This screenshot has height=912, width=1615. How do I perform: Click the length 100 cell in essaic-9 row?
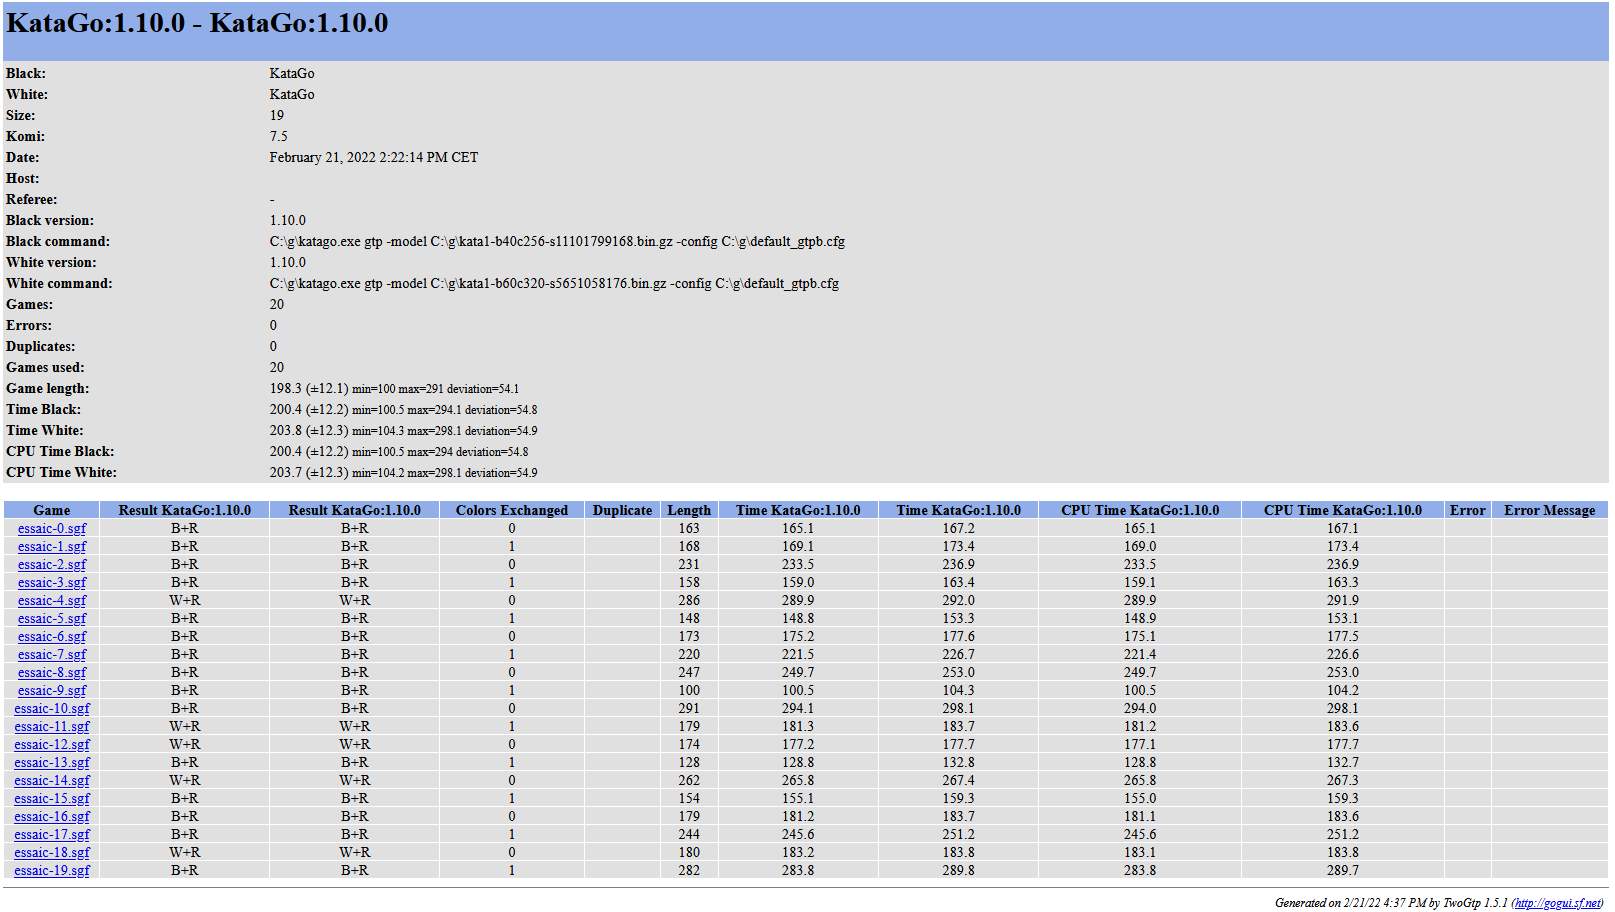[x=689, y=690]
